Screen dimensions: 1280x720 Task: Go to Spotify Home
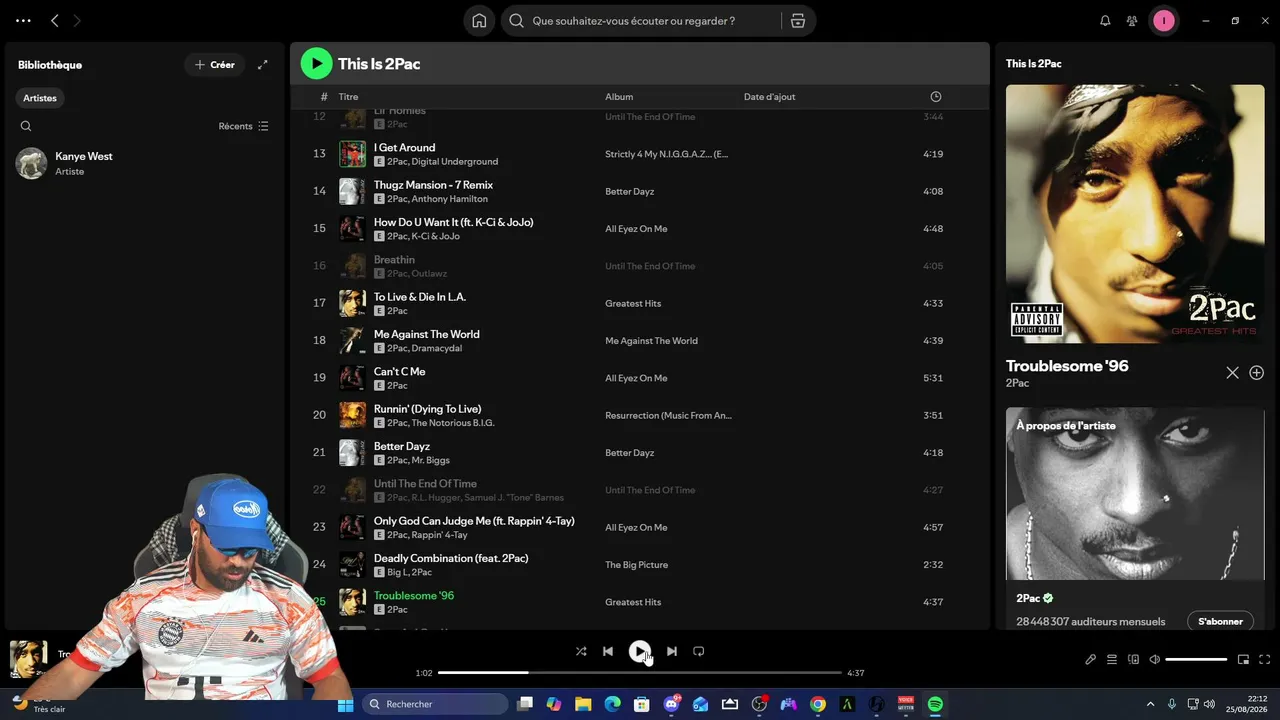tap(479, 20)
